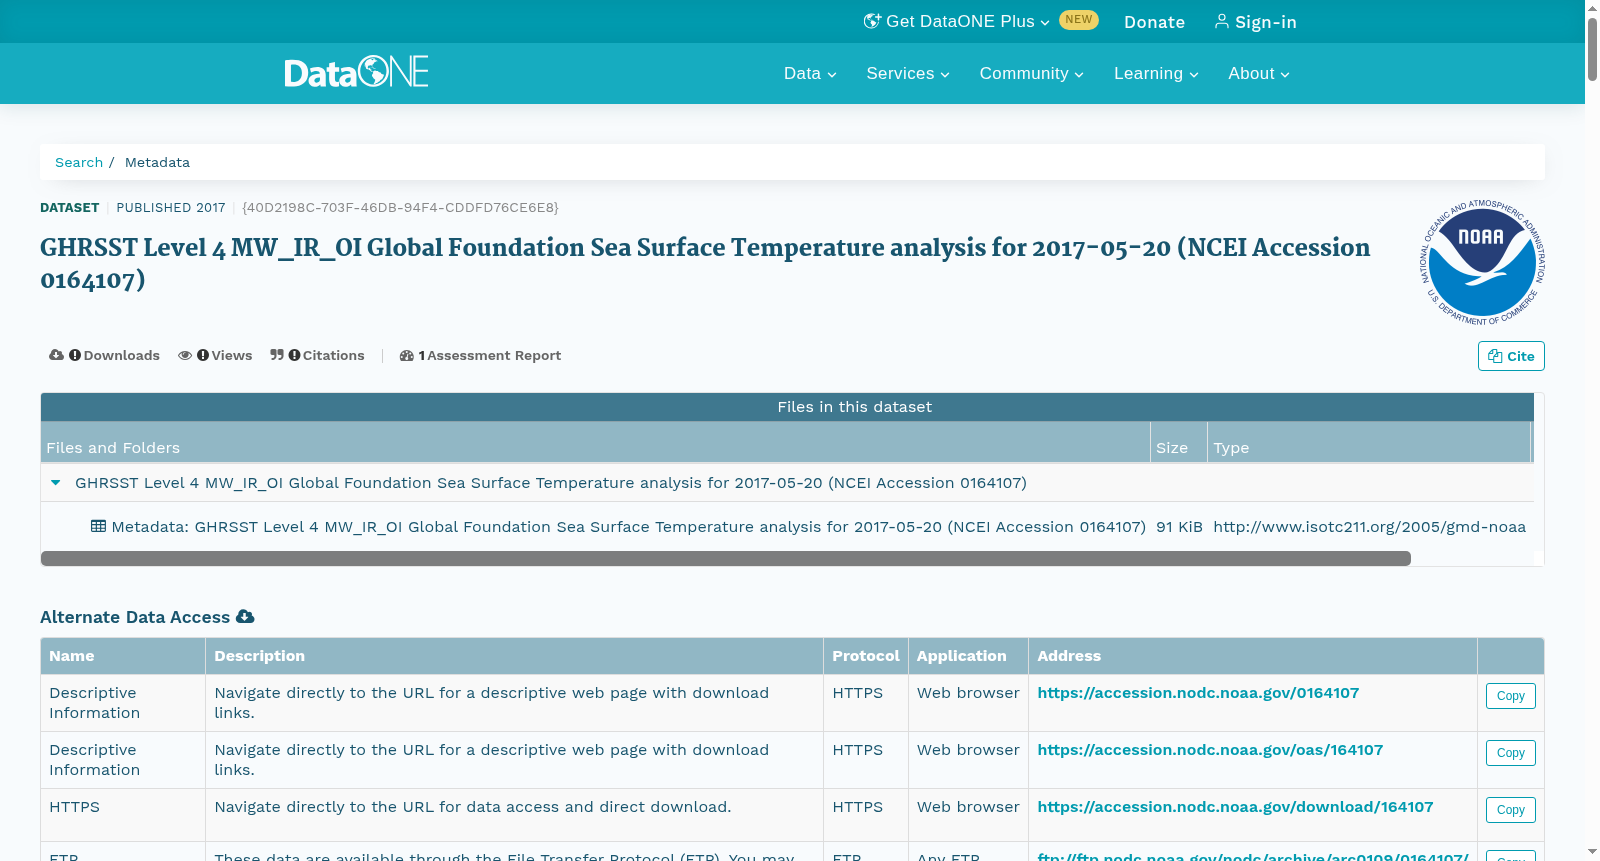Open the About menu
1600x861 pixels.
1259,73
